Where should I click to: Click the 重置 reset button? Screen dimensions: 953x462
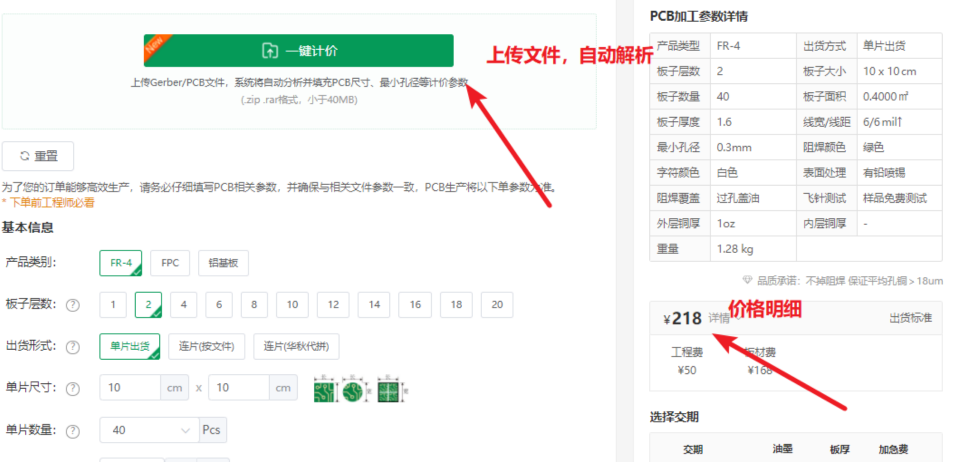click(38, 157)
